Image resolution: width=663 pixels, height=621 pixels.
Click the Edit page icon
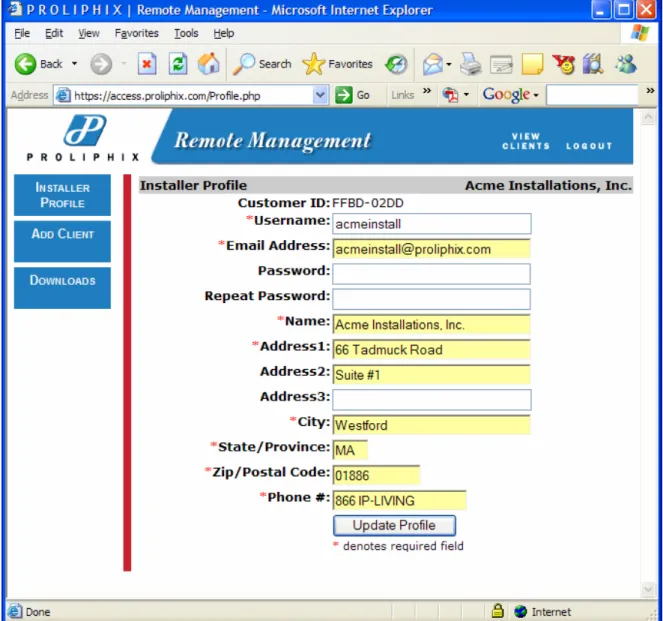[x=501, y=64]
